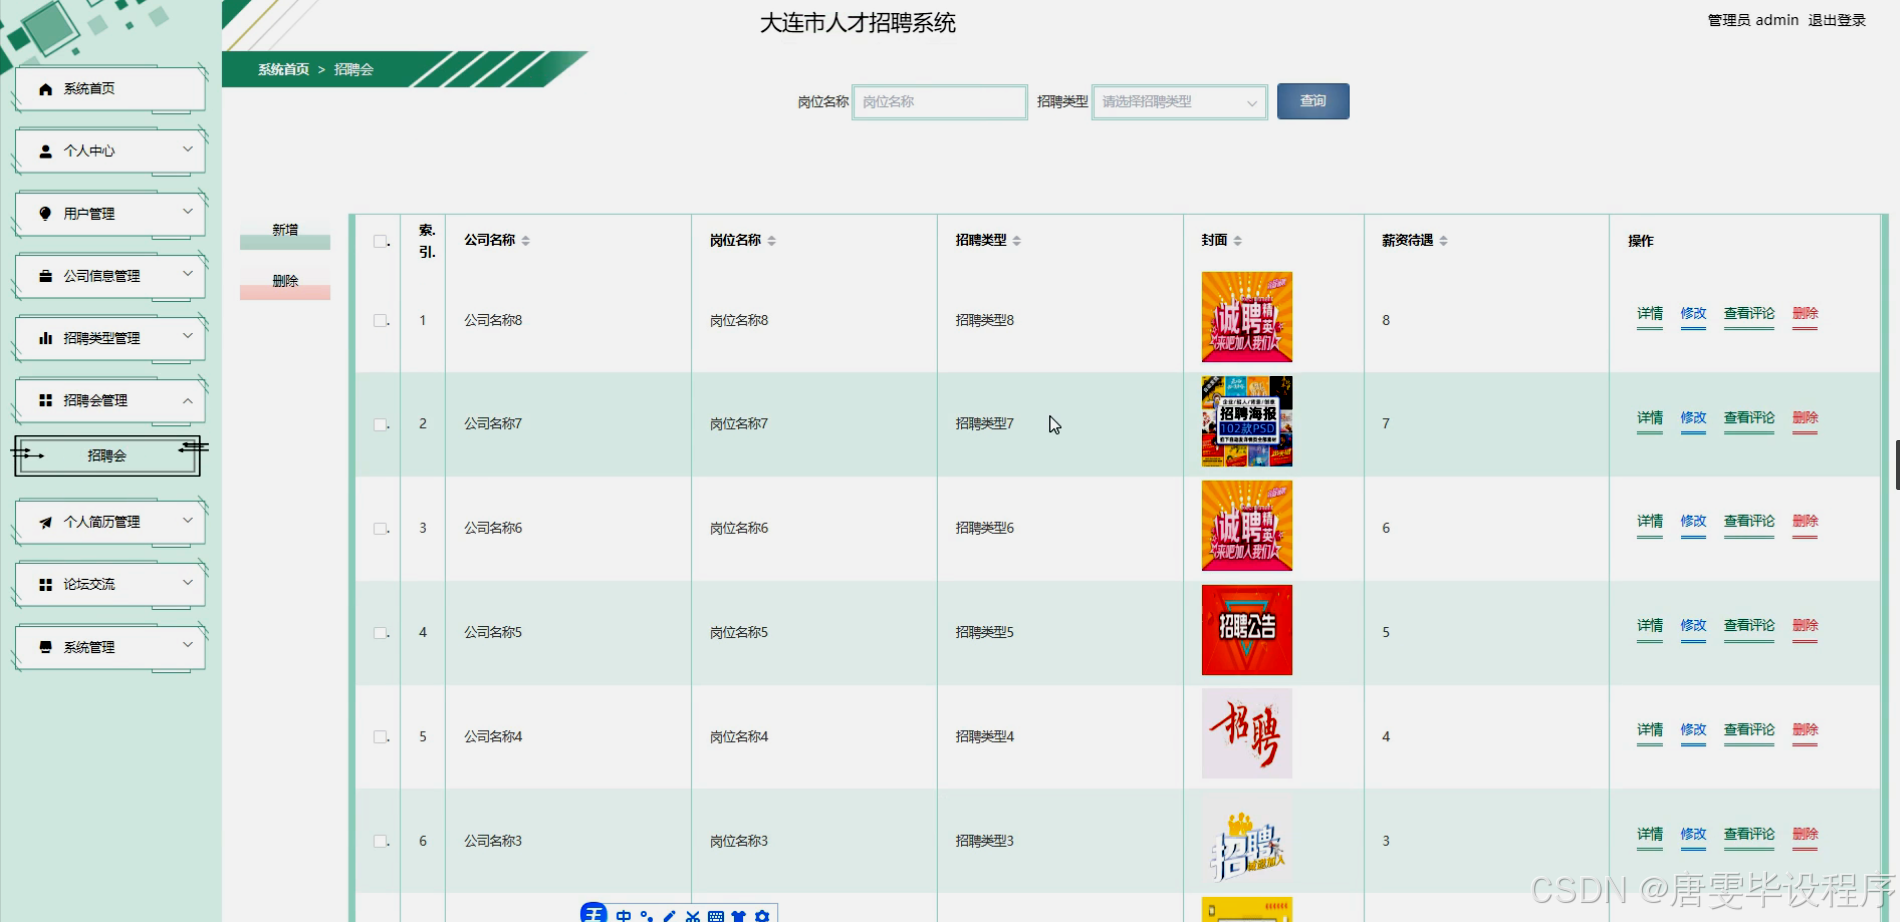Click the grid icon beside 论坛交流

[45, 584]
